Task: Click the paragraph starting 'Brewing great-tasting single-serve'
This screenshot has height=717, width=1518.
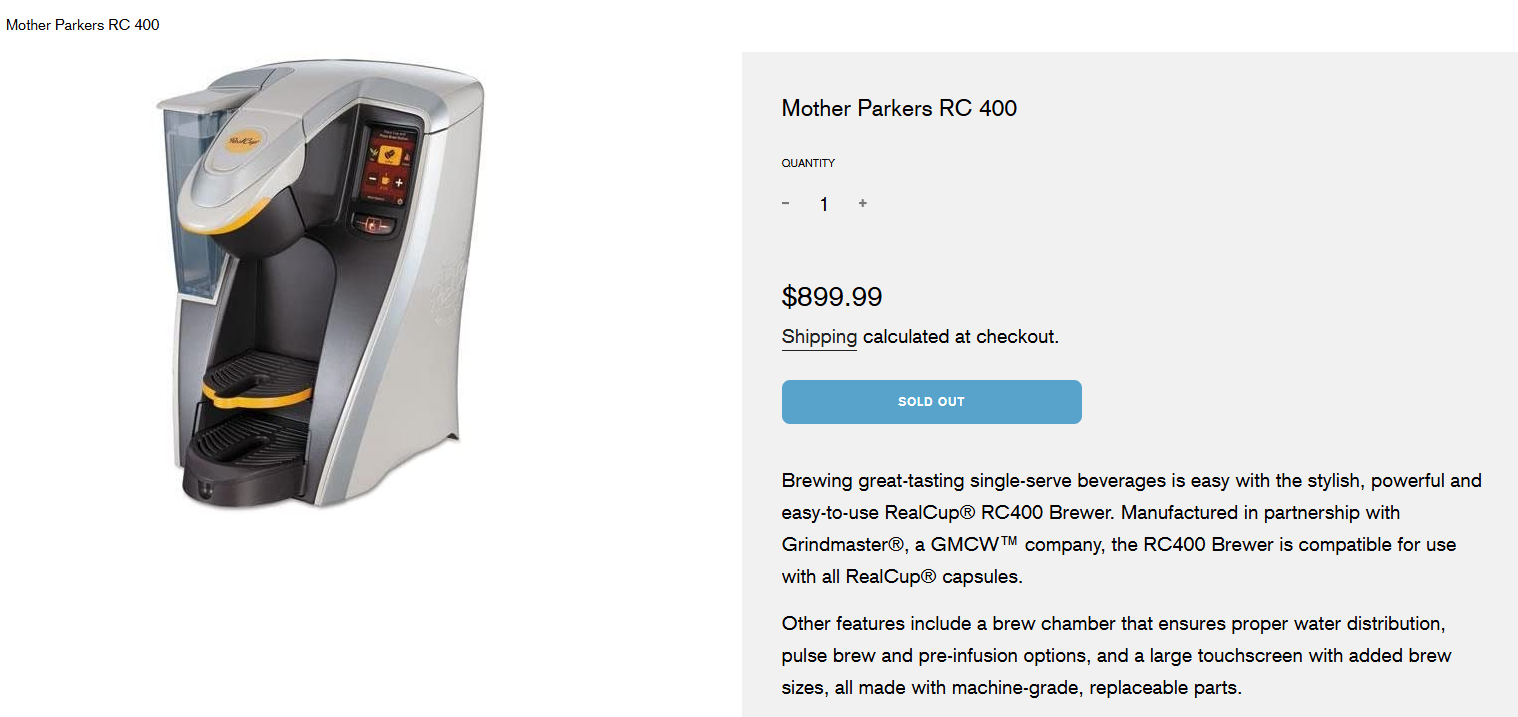Action: pyautogui.click(x=1130, y=528)
